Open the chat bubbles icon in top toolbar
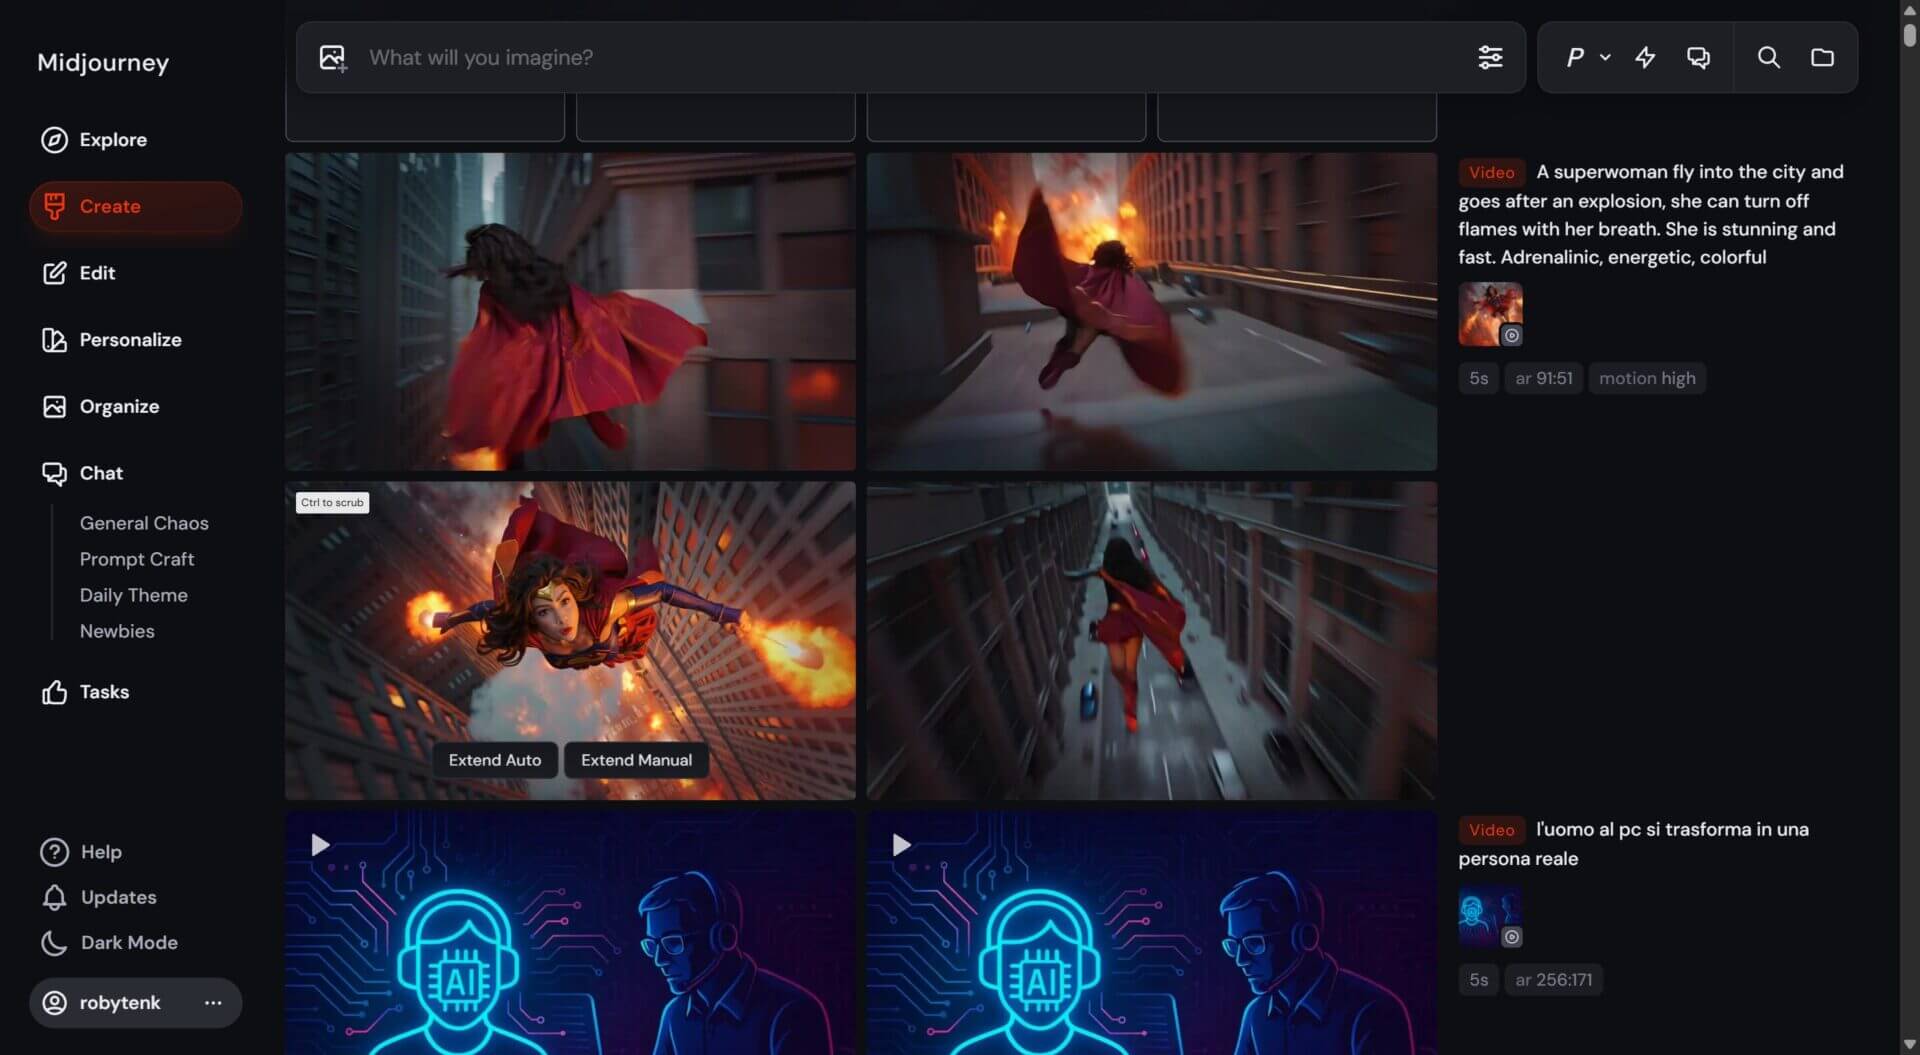 (x=1698, y=58)
